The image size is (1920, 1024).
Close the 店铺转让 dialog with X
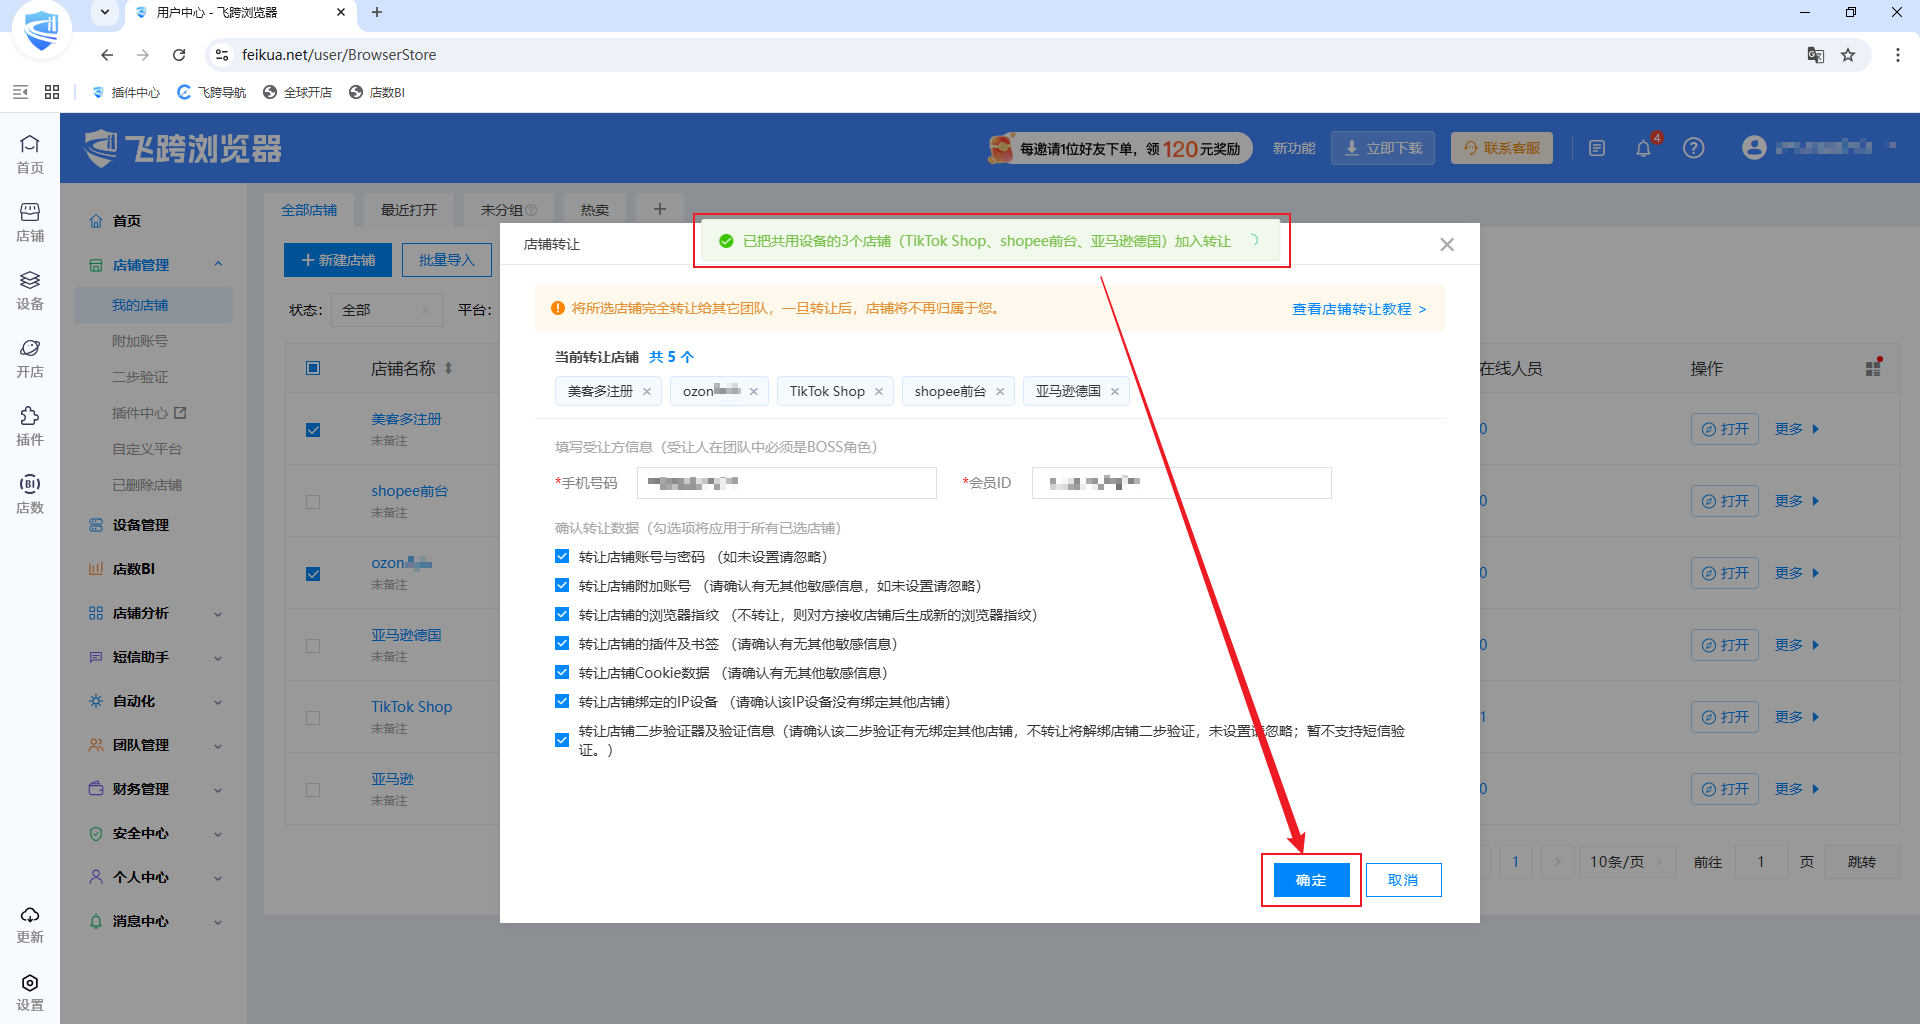(1447, 244)
